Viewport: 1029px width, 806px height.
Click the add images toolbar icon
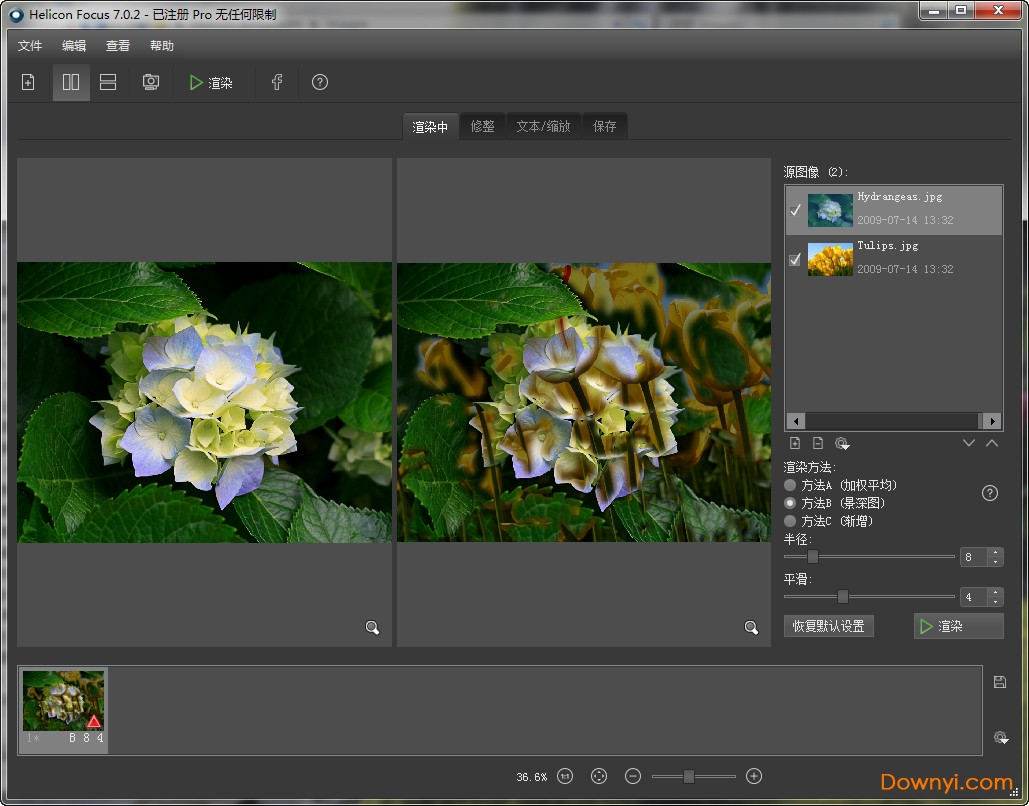[28, 83]
